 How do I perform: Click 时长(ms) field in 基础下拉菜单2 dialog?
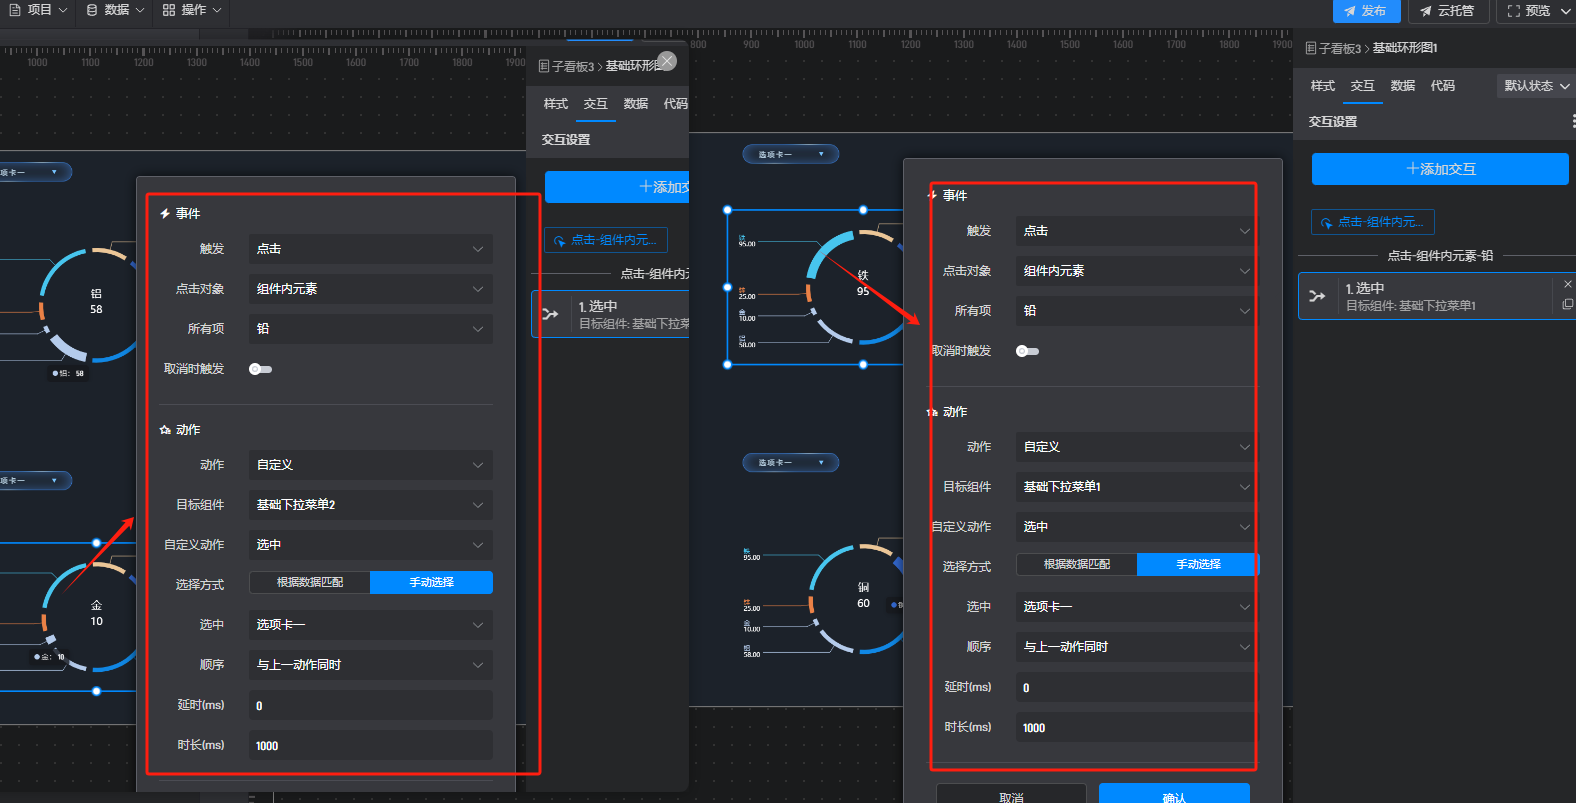tap(371, 745)
